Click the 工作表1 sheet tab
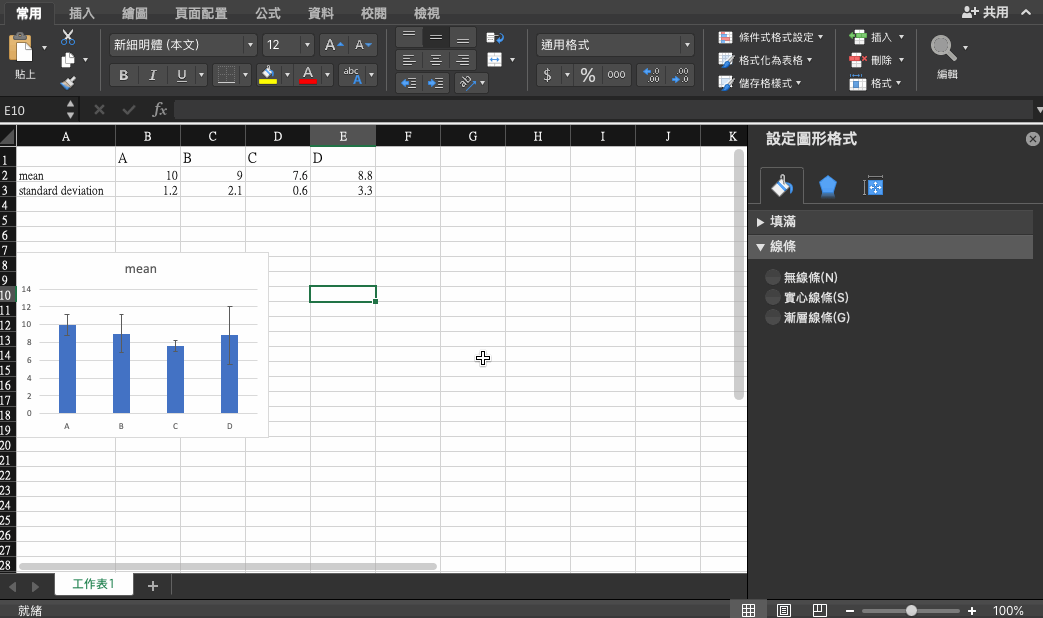The image size is (1043, 618). (x=93, y=584)
